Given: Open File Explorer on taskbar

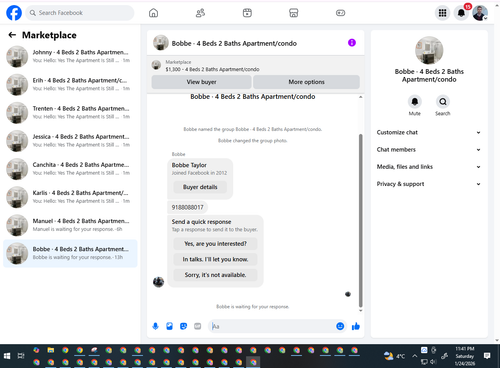Looking at the screenshot, I should [x=51, y=350].
